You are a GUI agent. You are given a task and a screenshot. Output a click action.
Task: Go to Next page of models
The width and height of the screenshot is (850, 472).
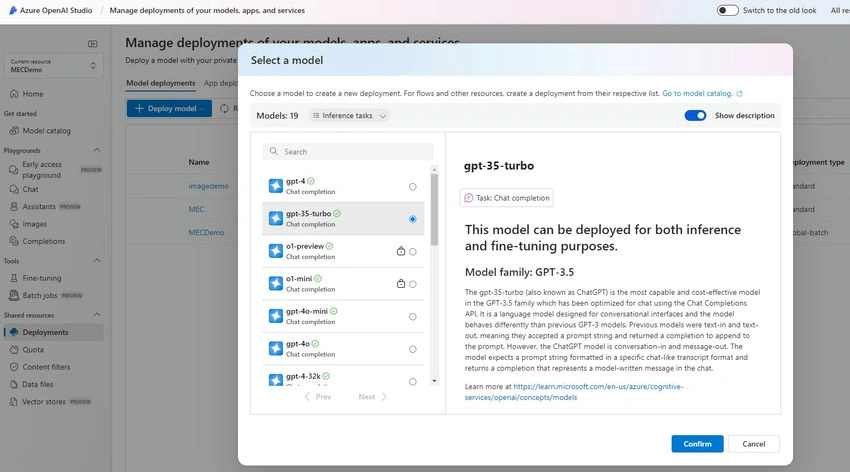click(x=372, y=397)
